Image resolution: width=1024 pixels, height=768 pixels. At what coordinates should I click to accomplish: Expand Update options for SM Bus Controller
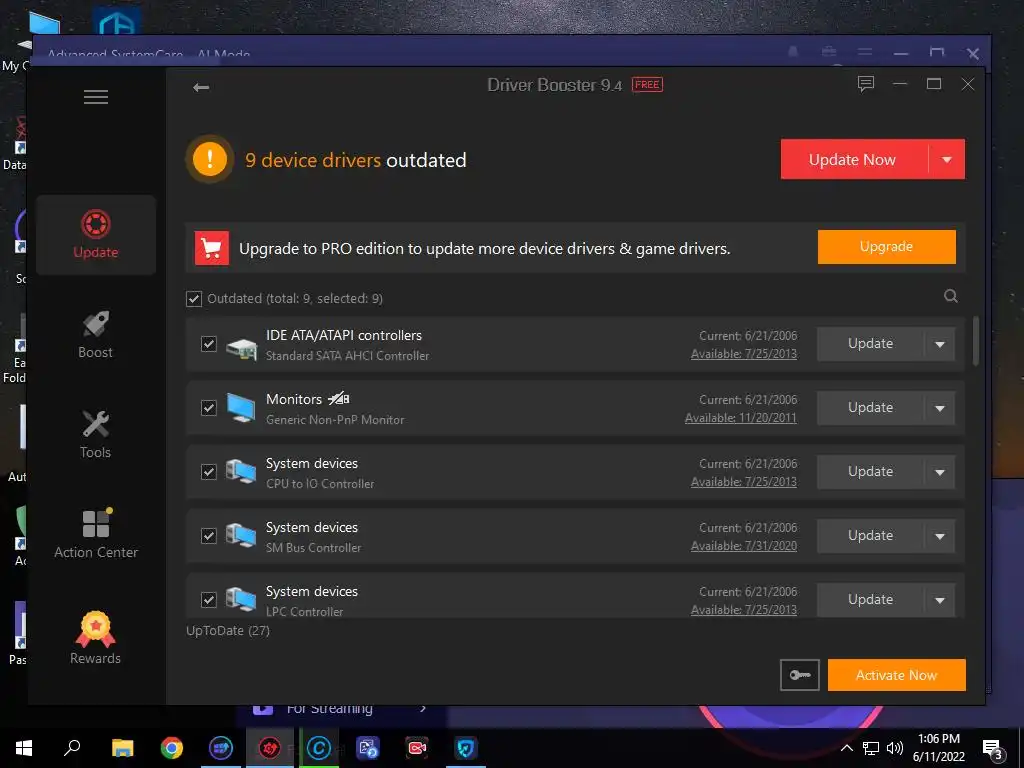(x=940, y=536)
